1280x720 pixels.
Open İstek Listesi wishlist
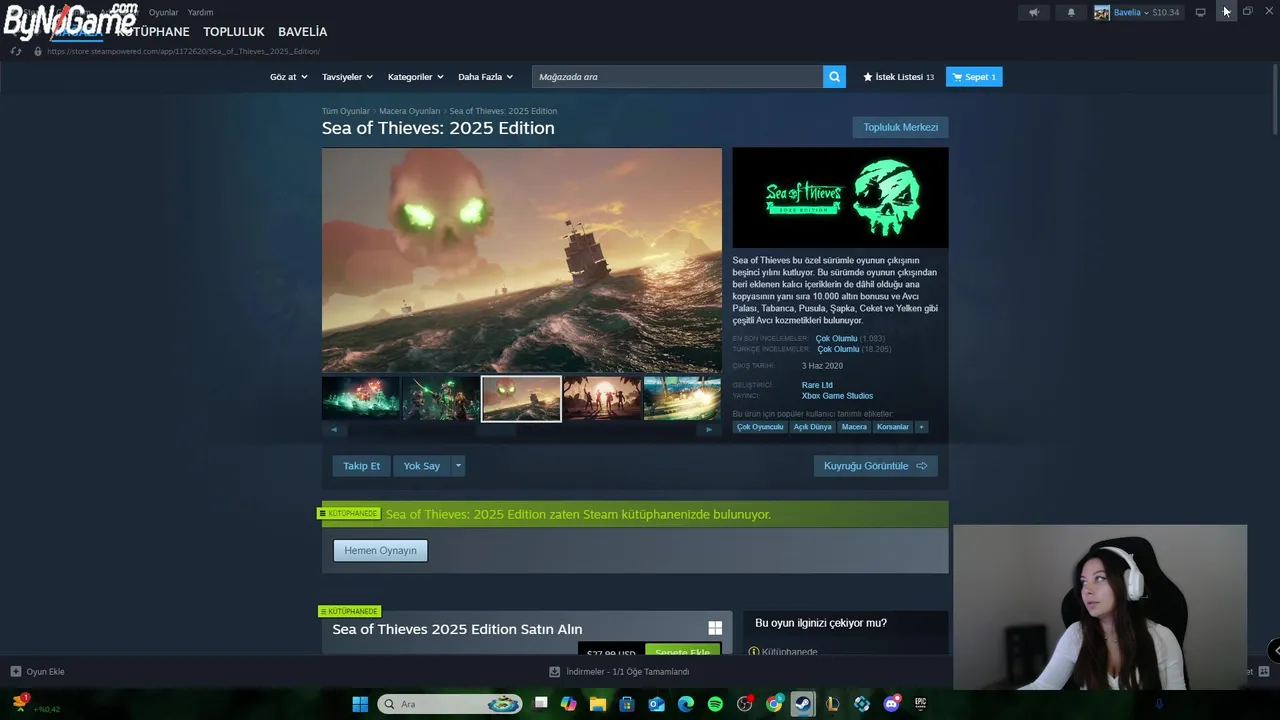899,77
